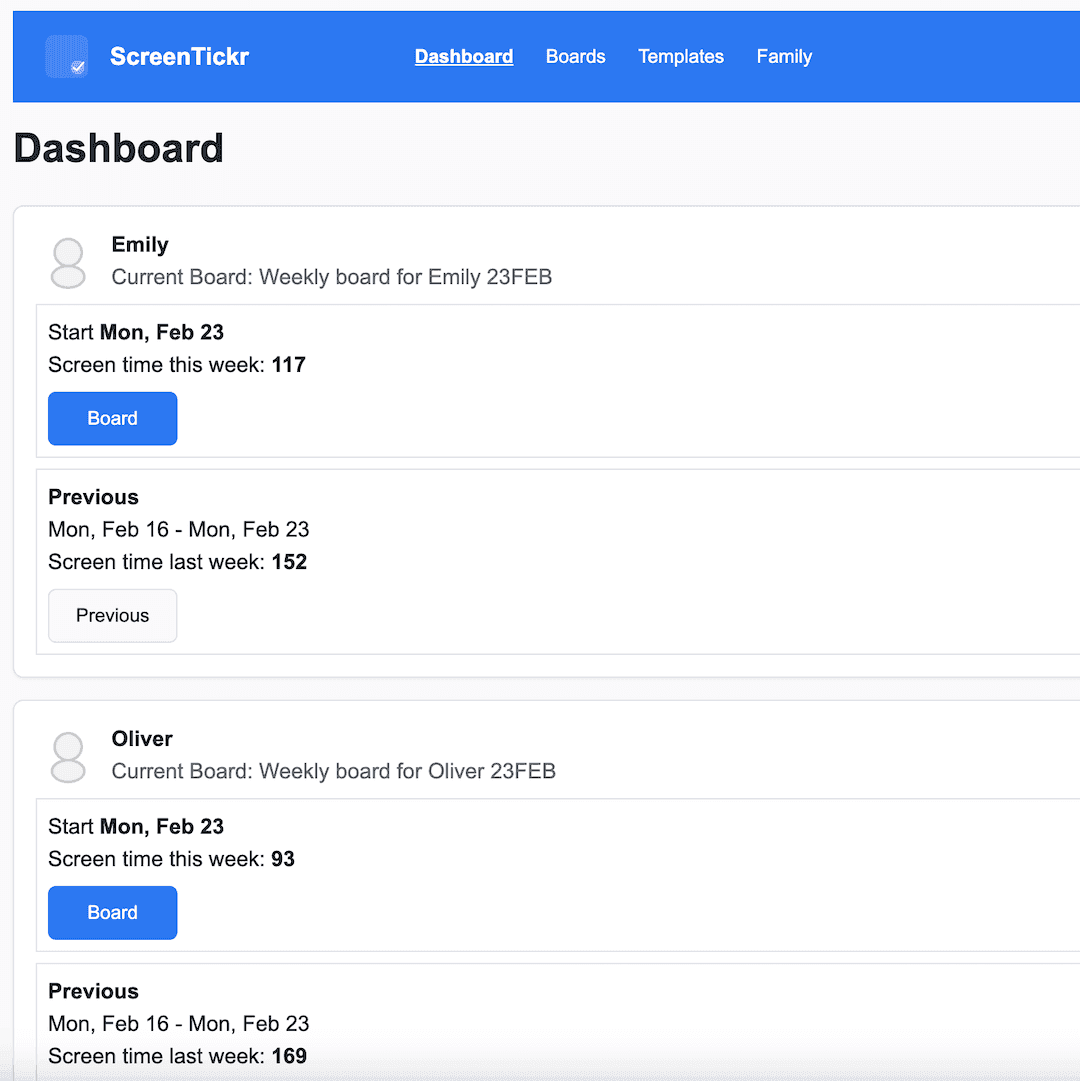1080x1081 pixels.
Task: Select Emily's 'Start Mon, Feb 23' line
Action: click(136, 332)
